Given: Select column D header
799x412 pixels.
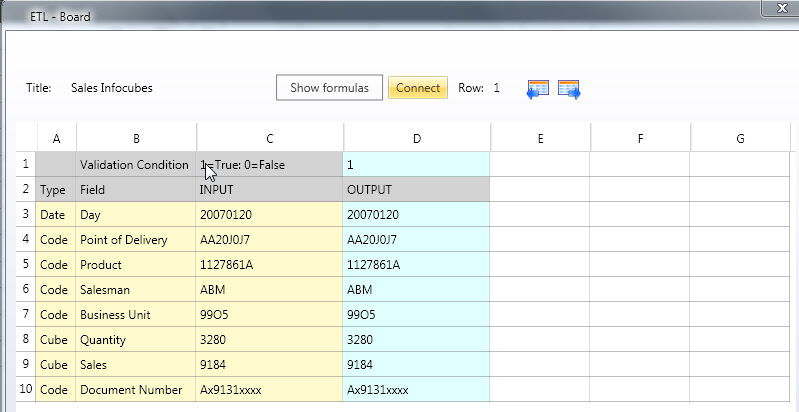Looking at the screenshot, I should click(x=417, y=139).
